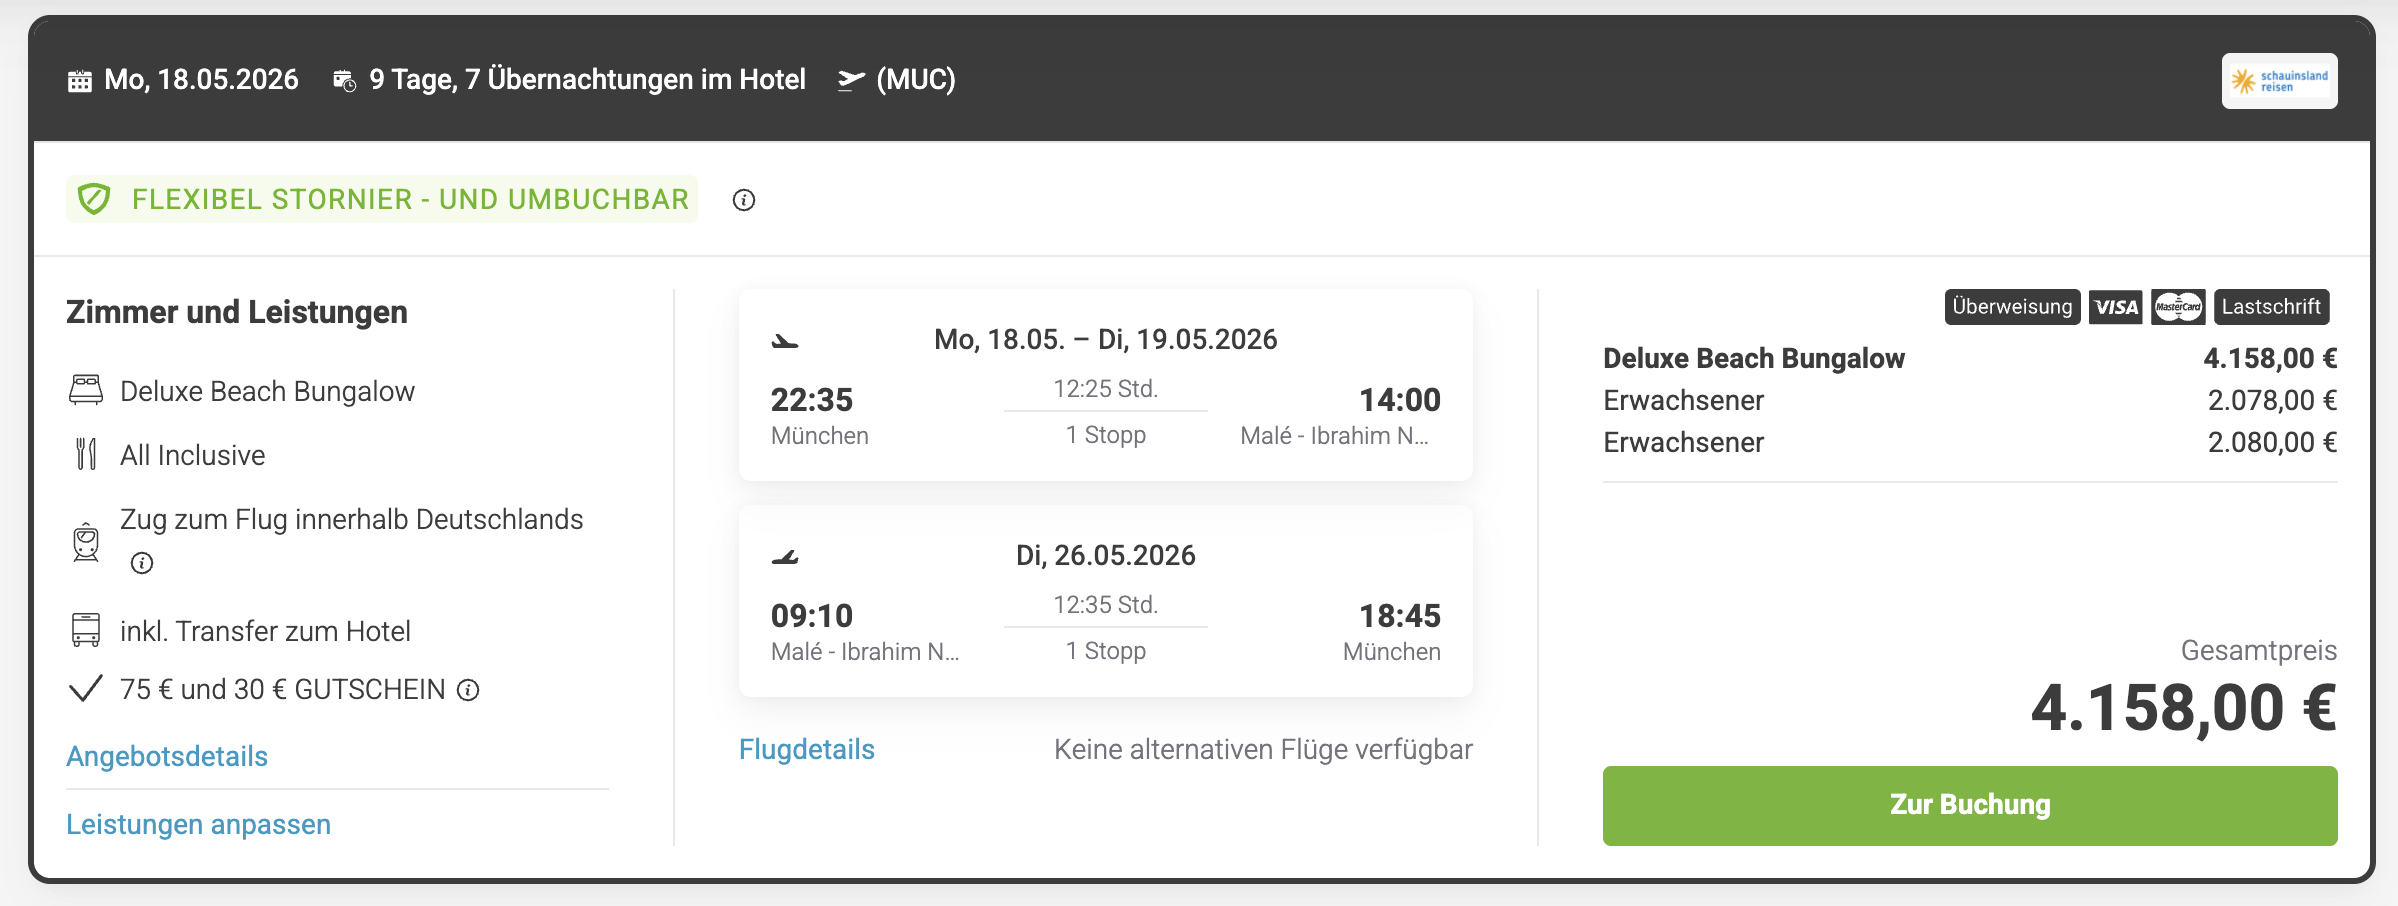Image resolution: width=2398 pixels, height=906 pixels.
Task: Click the Überweisung payment badge
Action: [2012, 307]
